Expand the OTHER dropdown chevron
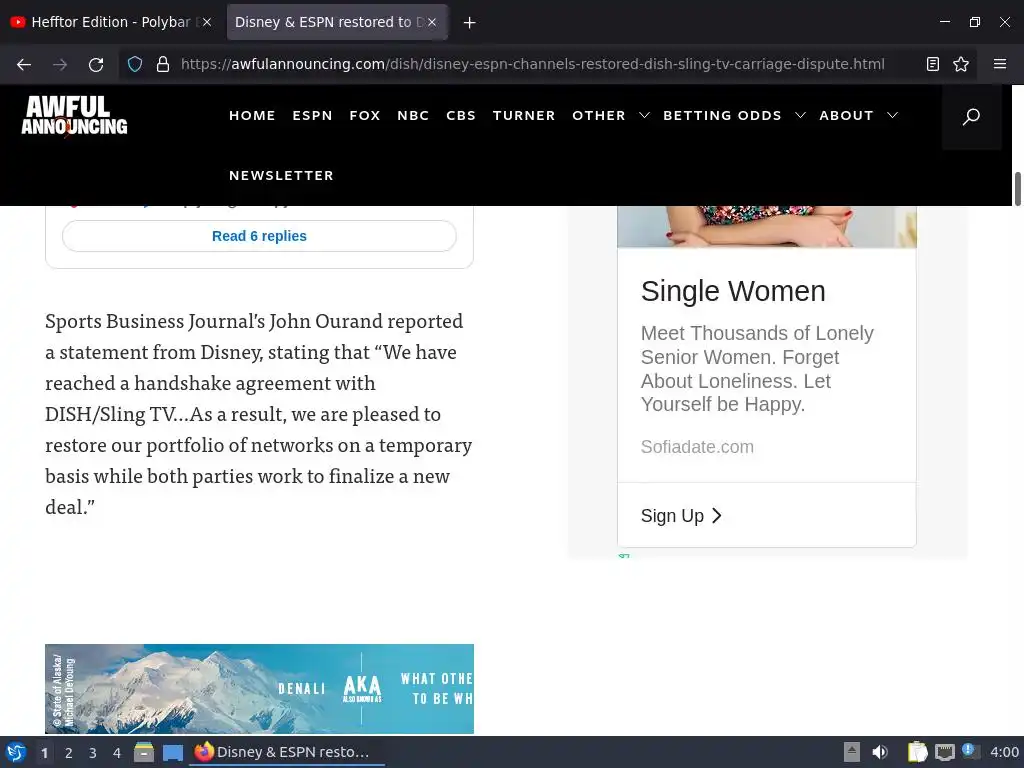This screenshot has height=768, width=1024. (x=644, y=116)
